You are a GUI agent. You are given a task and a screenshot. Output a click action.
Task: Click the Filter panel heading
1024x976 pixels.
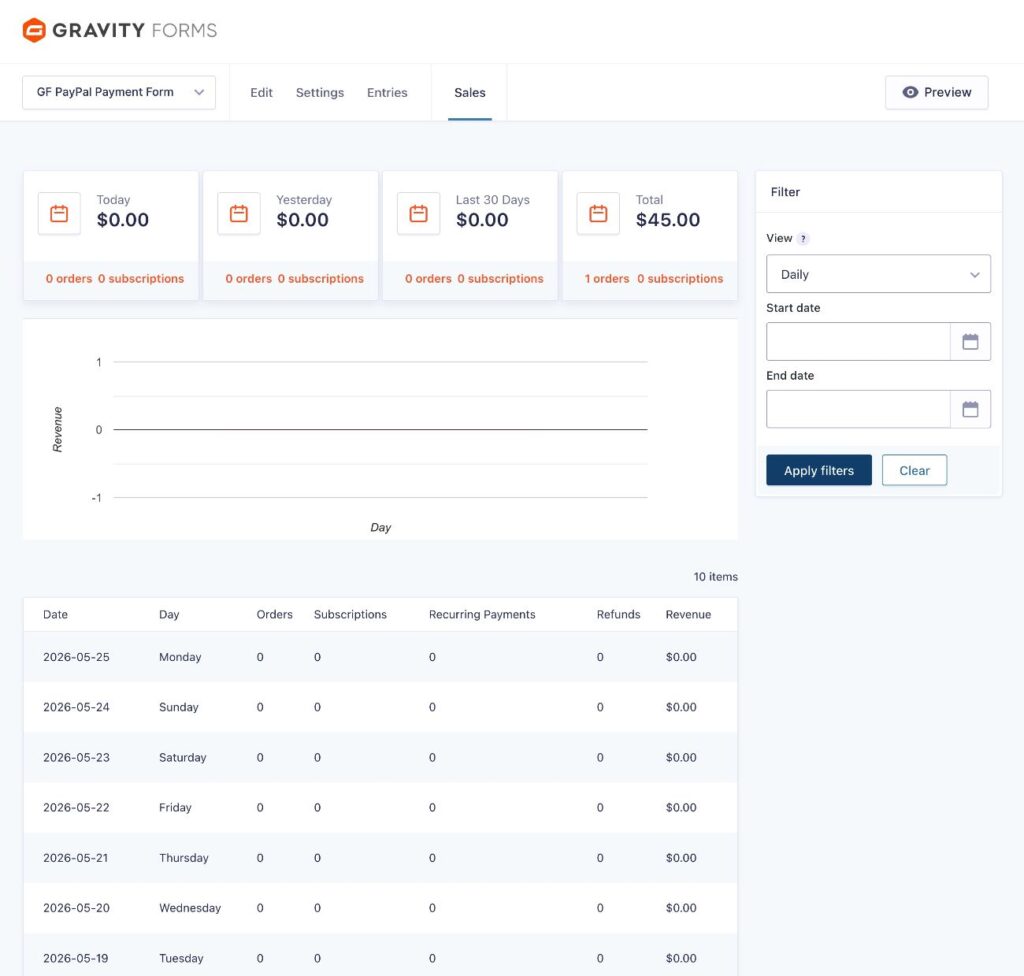coord(785,192)
